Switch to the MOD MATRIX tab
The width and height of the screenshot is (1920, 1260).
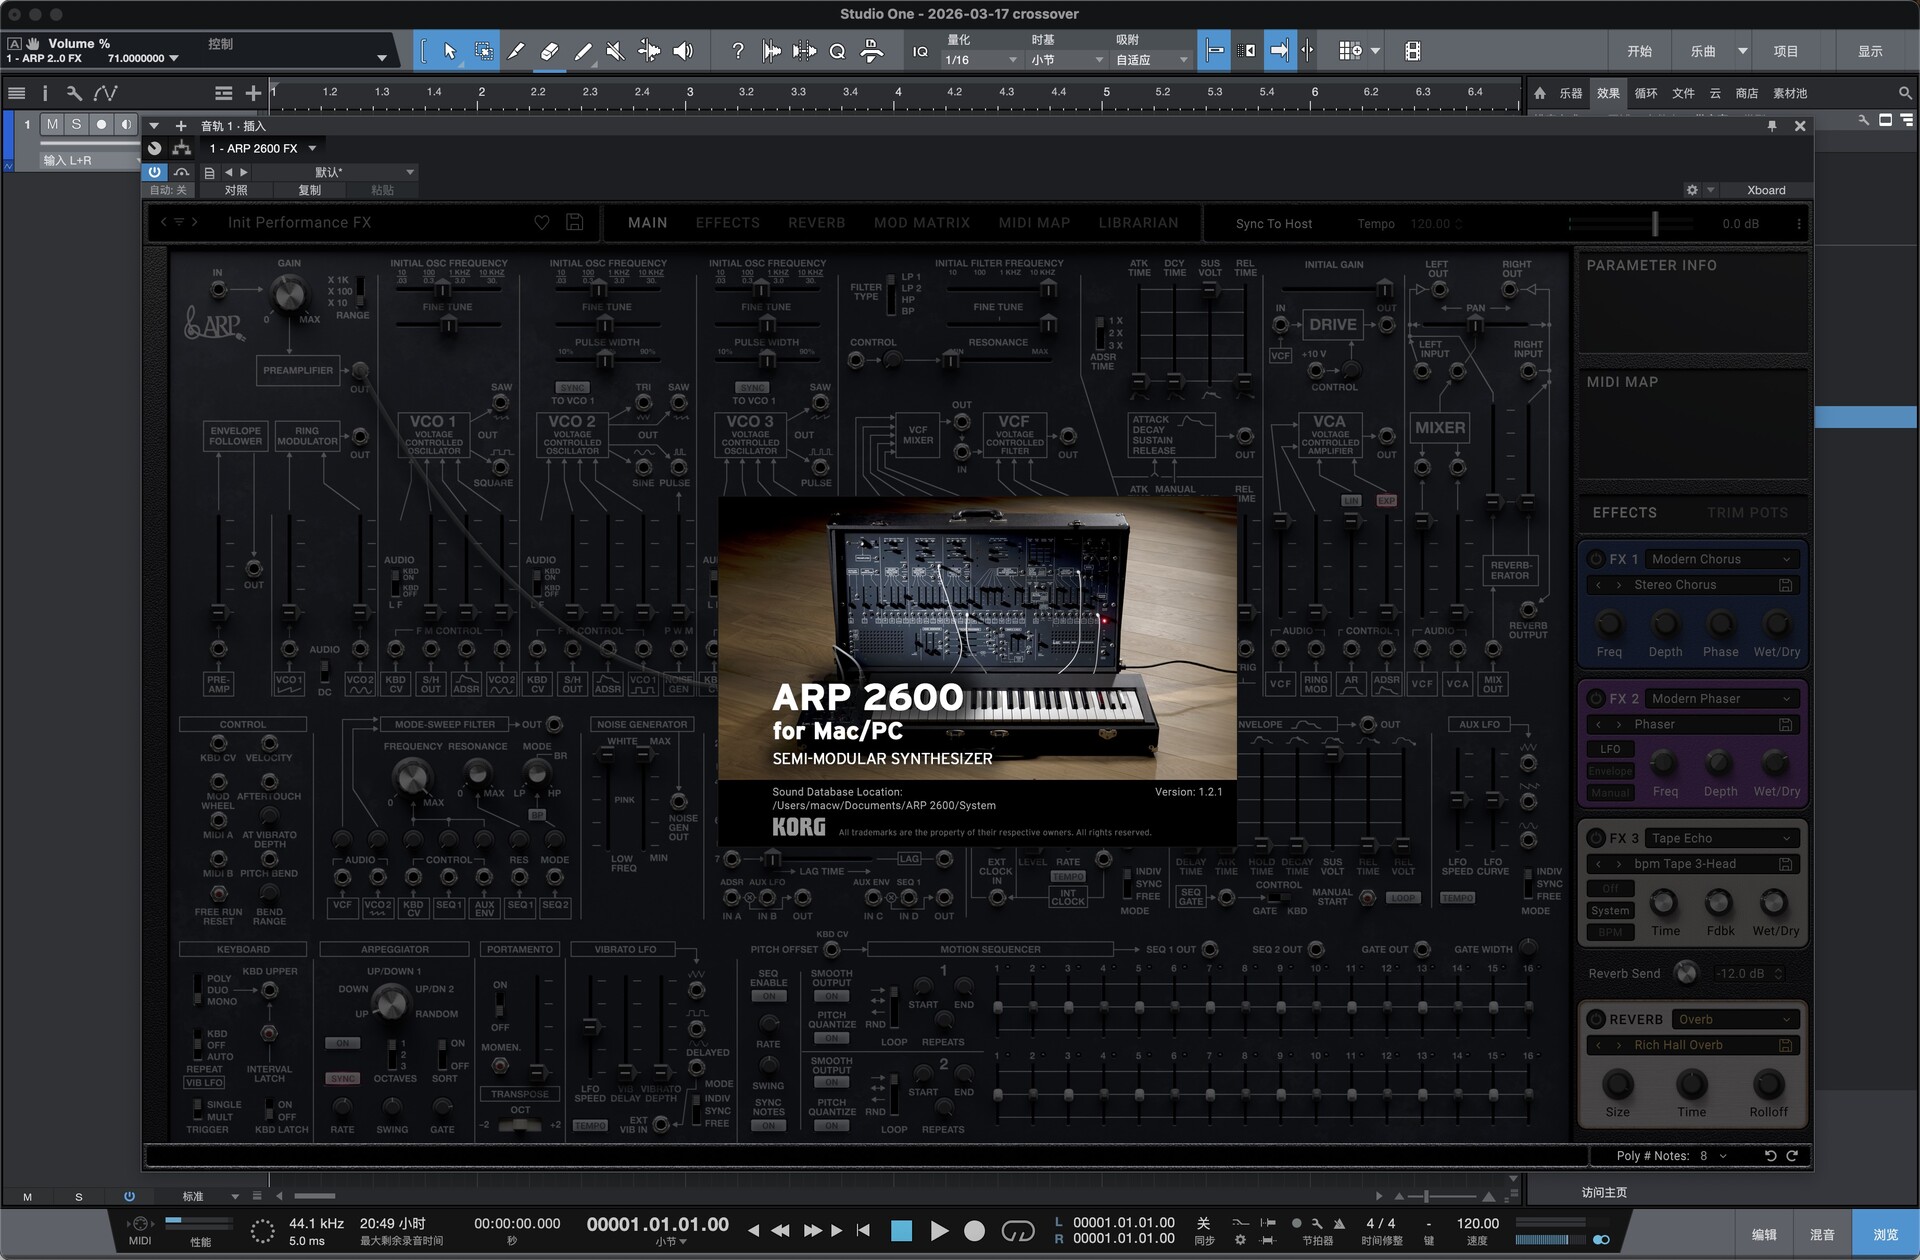pyautogui.click(x=921, y=222)
